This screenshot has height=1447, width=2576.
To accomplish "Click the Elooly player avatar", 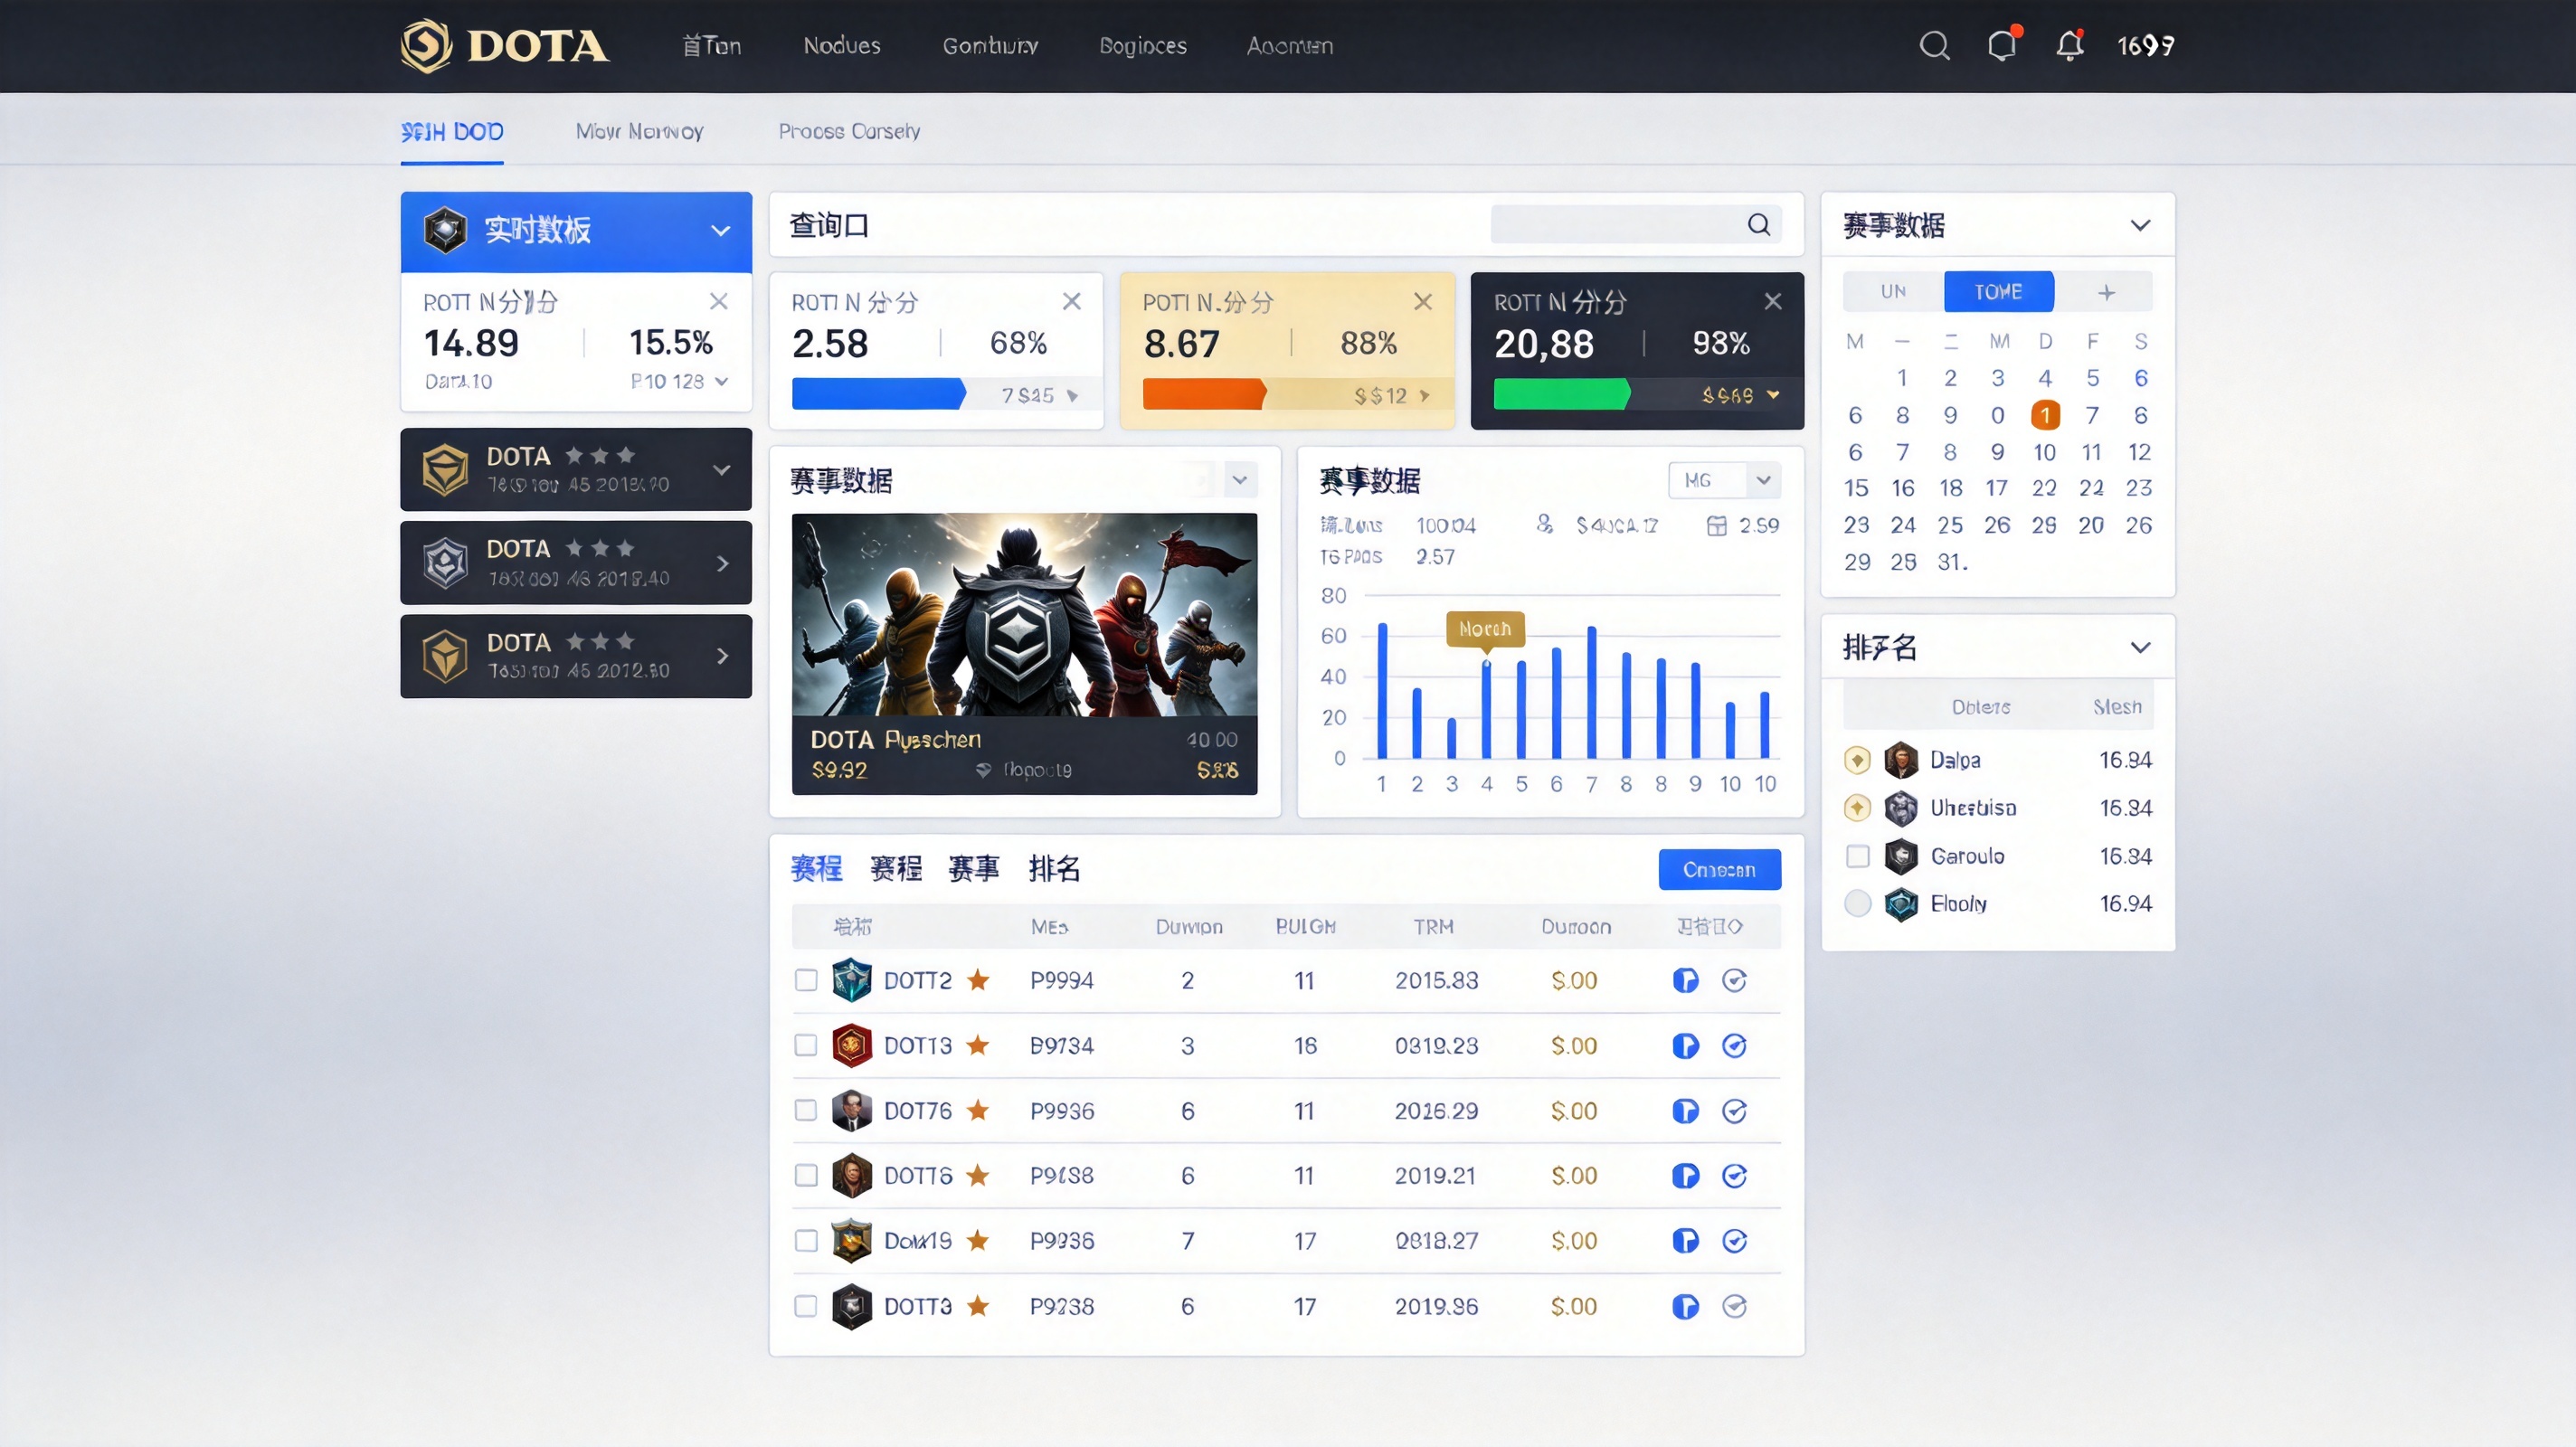I will coord(1900,904).
